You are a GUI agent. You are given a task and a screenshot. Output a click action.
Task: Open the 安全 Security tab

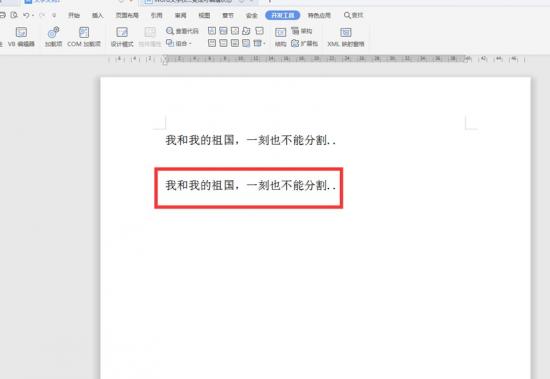pyautogui.click(x=251, y=15)
